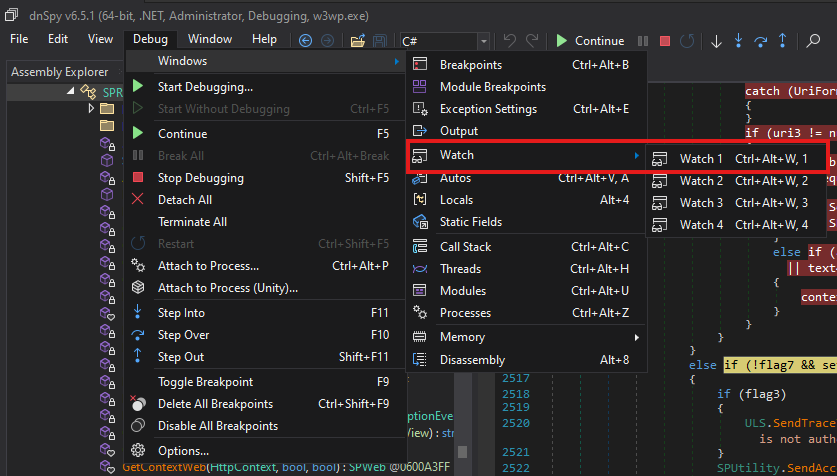
Task: Choose Detach All
Action: 265,200
